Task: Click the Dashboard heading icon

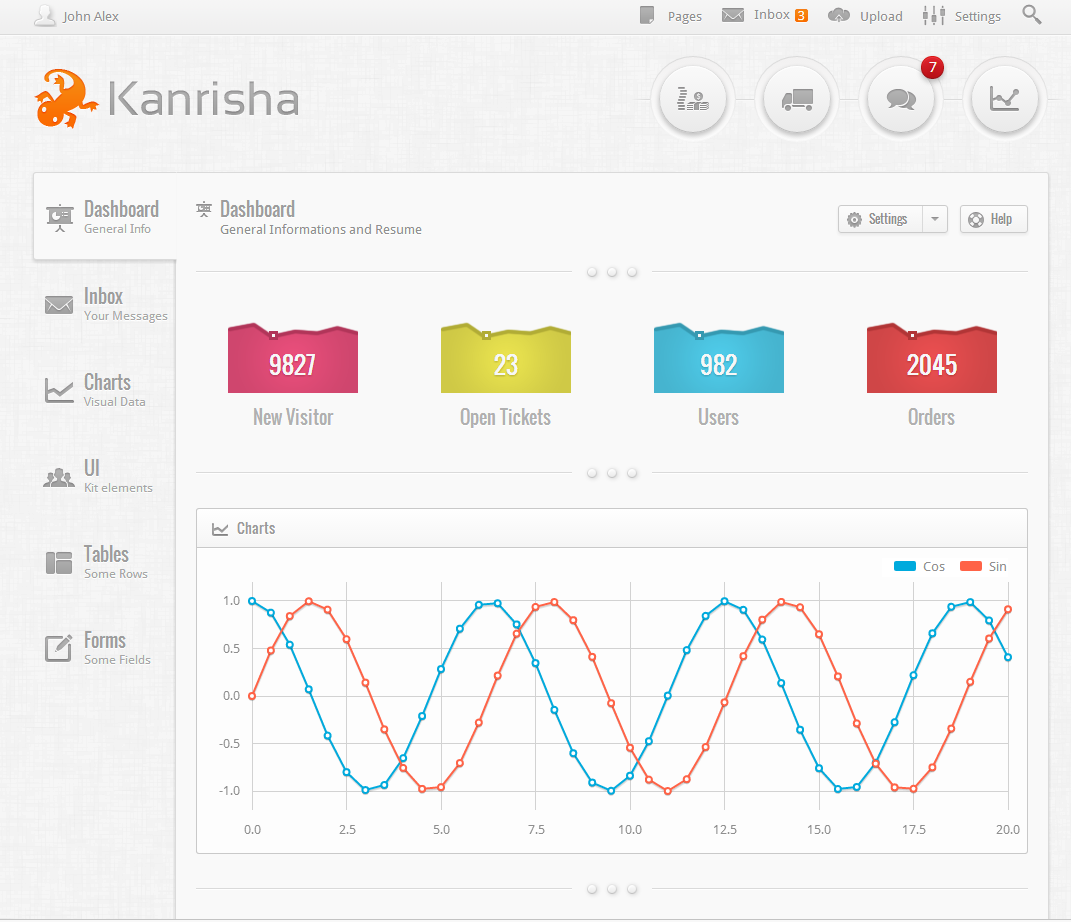Action: [x=204, y=209]
